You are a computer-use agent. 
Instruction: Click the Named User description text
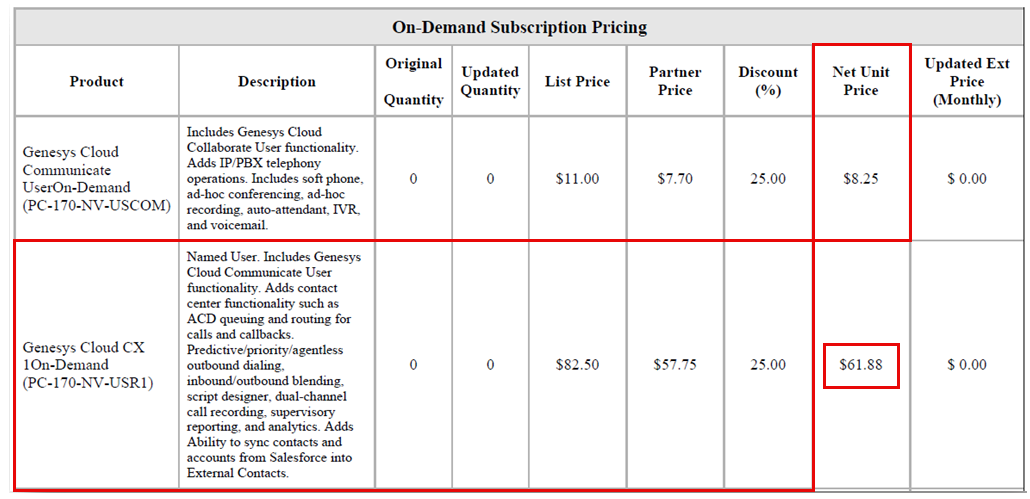274,365
